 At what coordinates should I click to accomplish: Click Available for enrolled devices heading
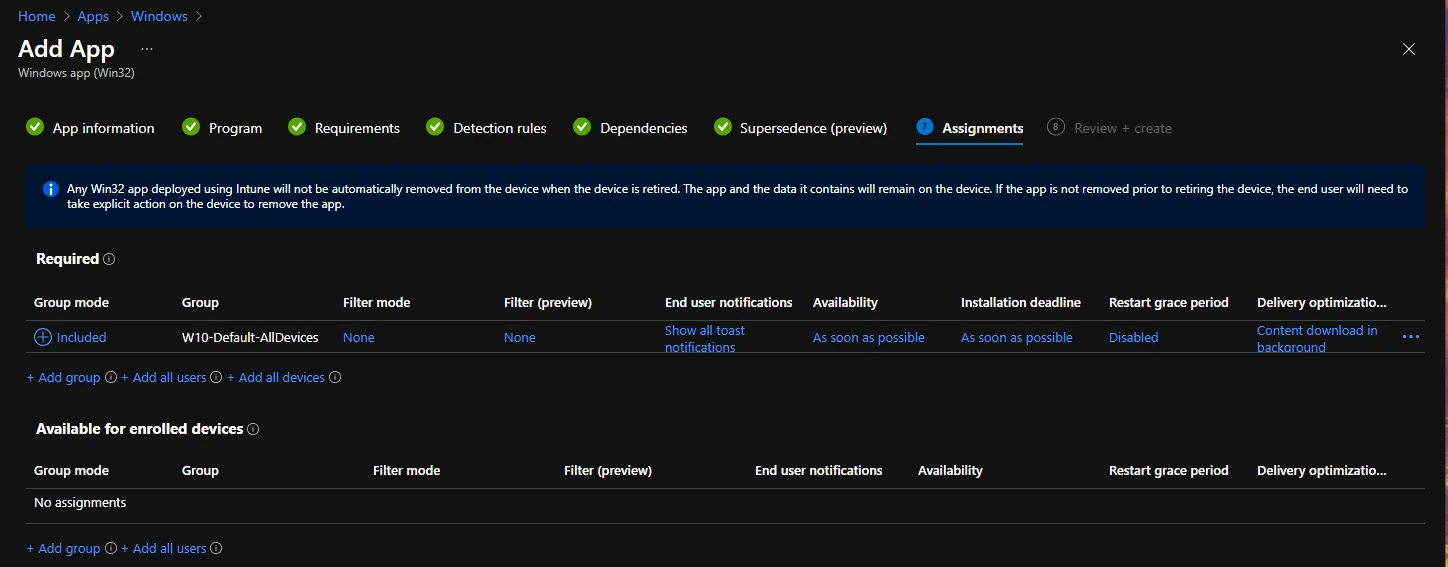coord(140,429)
